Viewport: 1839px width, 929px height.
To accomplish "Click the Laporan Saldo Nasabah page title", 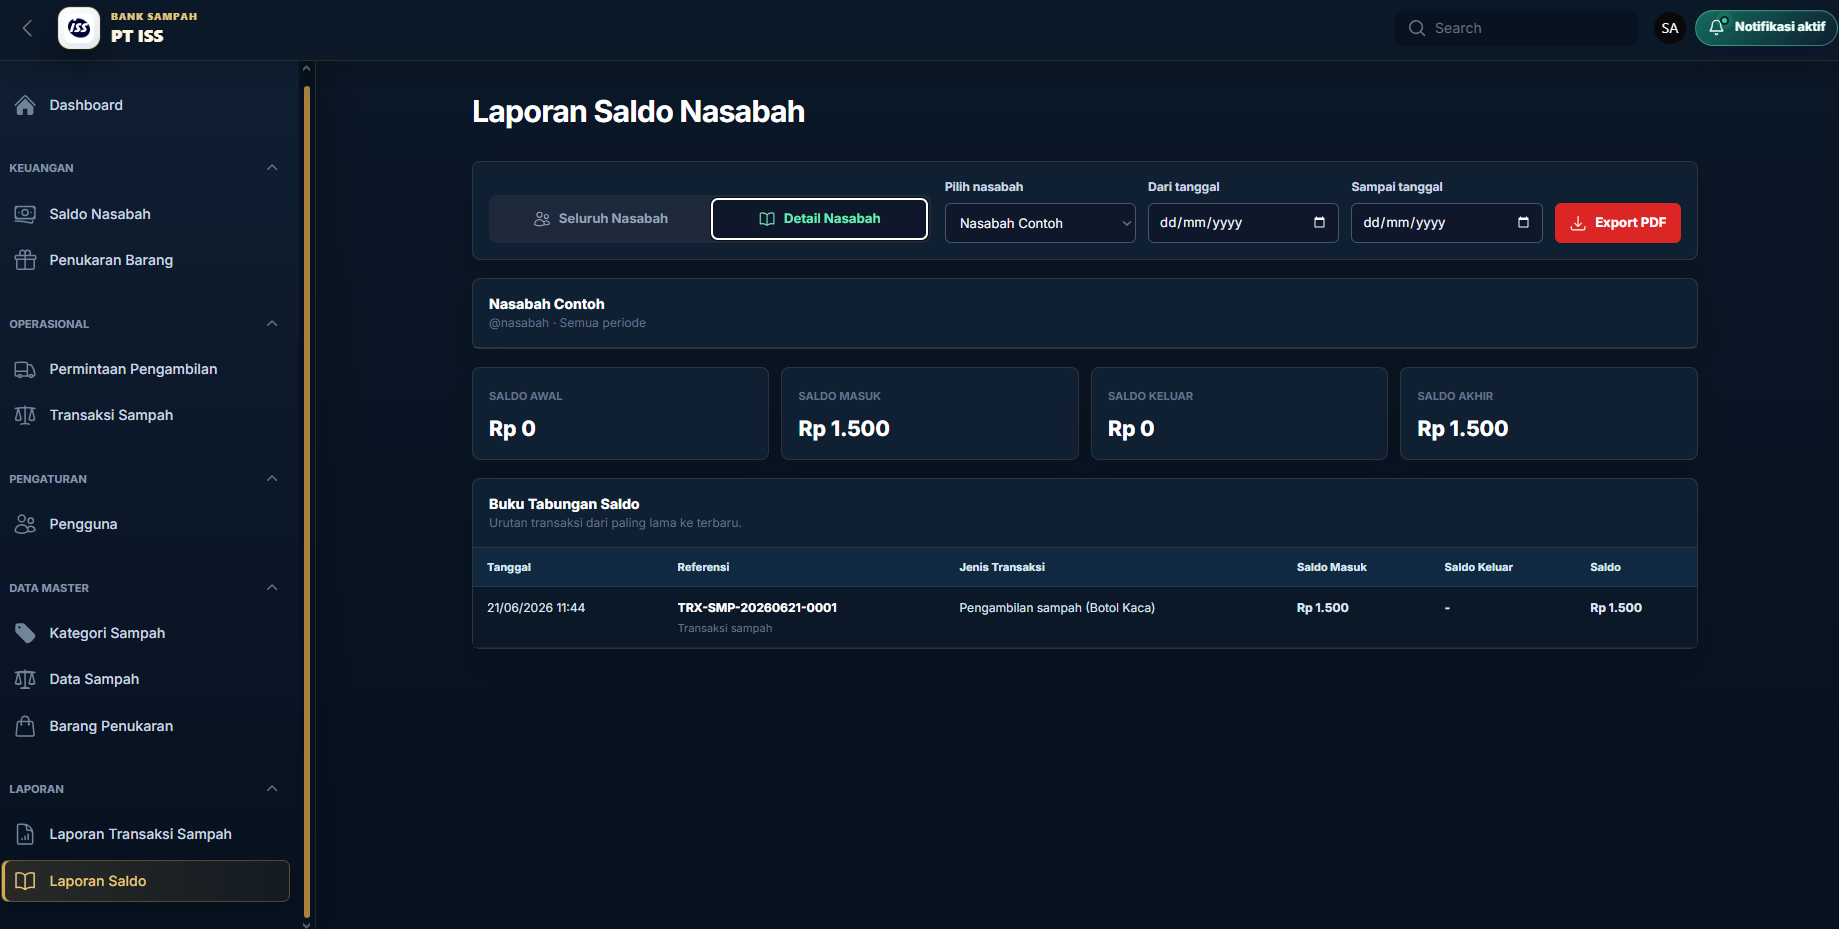I will pyautogui.click(x=638, y=112).
